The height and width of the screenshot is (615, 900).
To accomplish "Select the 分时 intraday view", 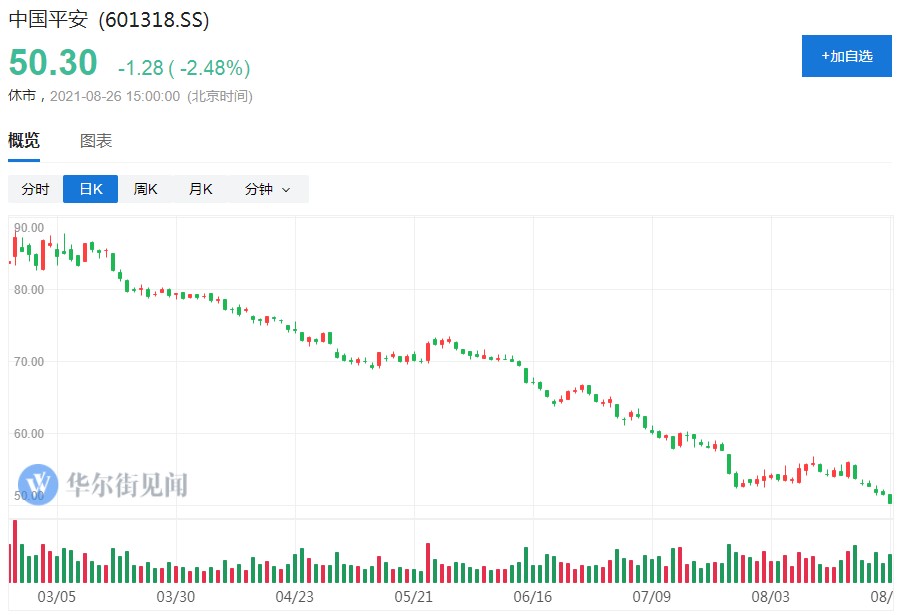I will (35, 189).
